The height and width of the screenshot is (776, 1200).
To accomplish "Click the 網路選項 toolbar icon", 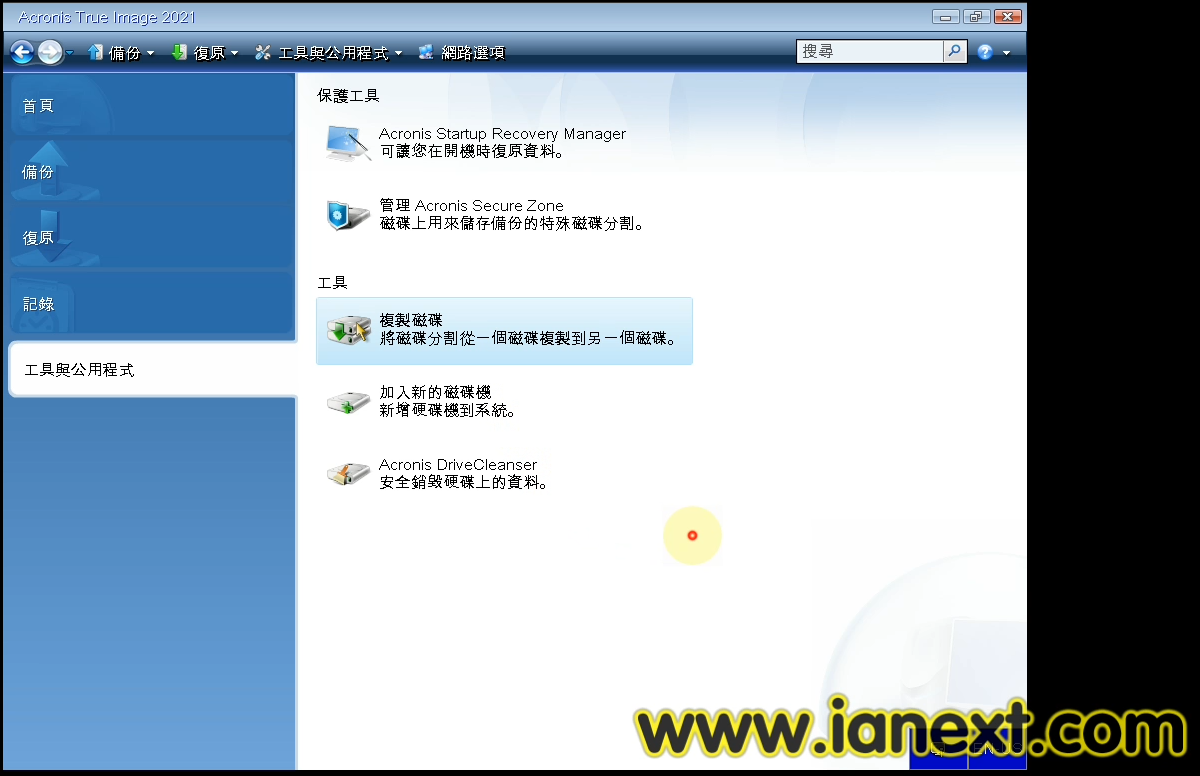I will click(x=426, y=52).
